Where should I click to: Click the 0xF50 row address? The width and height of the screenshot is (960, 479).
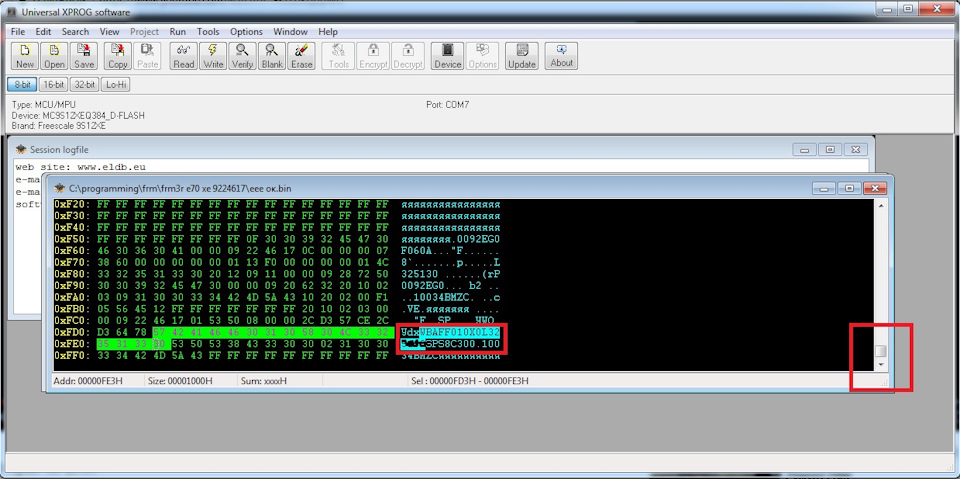(x=71, y=239)
